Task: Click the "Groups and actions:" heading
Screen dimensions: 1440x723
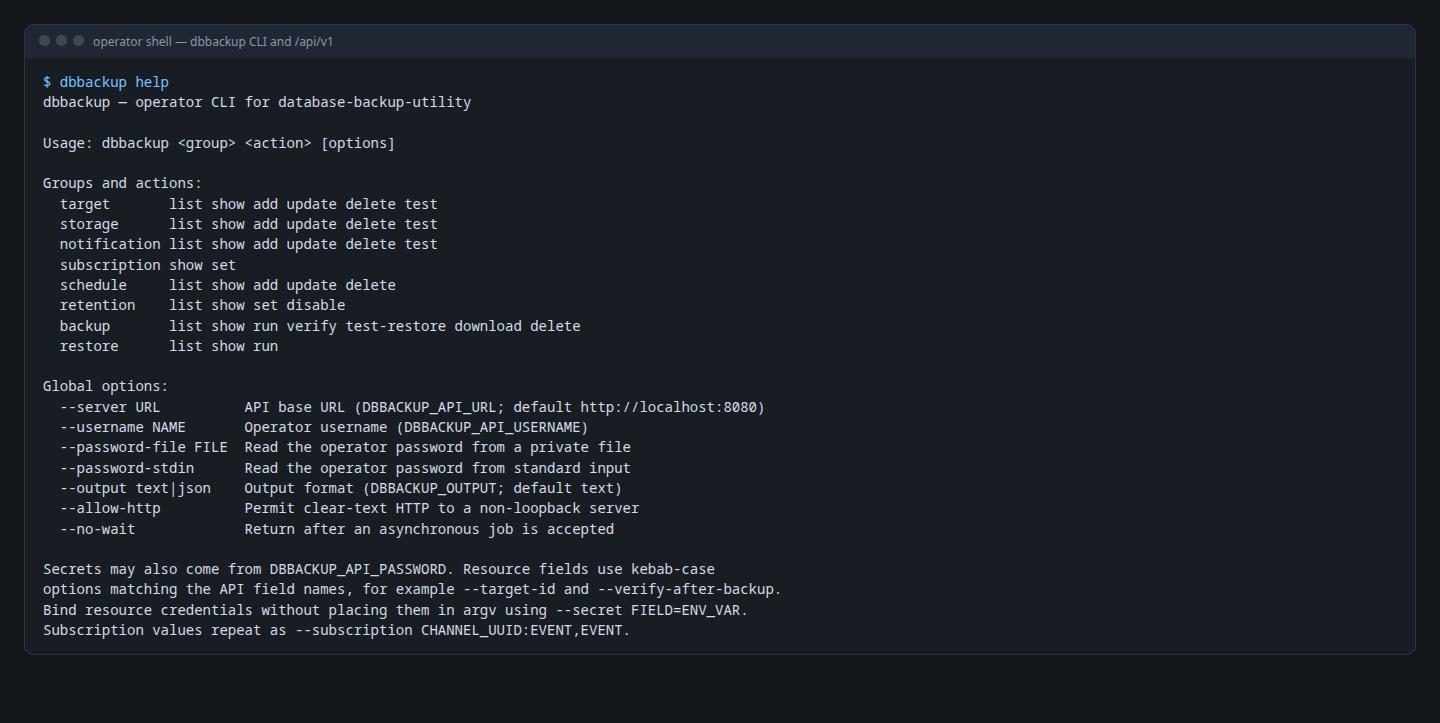Action: click(x=122, y=183)
